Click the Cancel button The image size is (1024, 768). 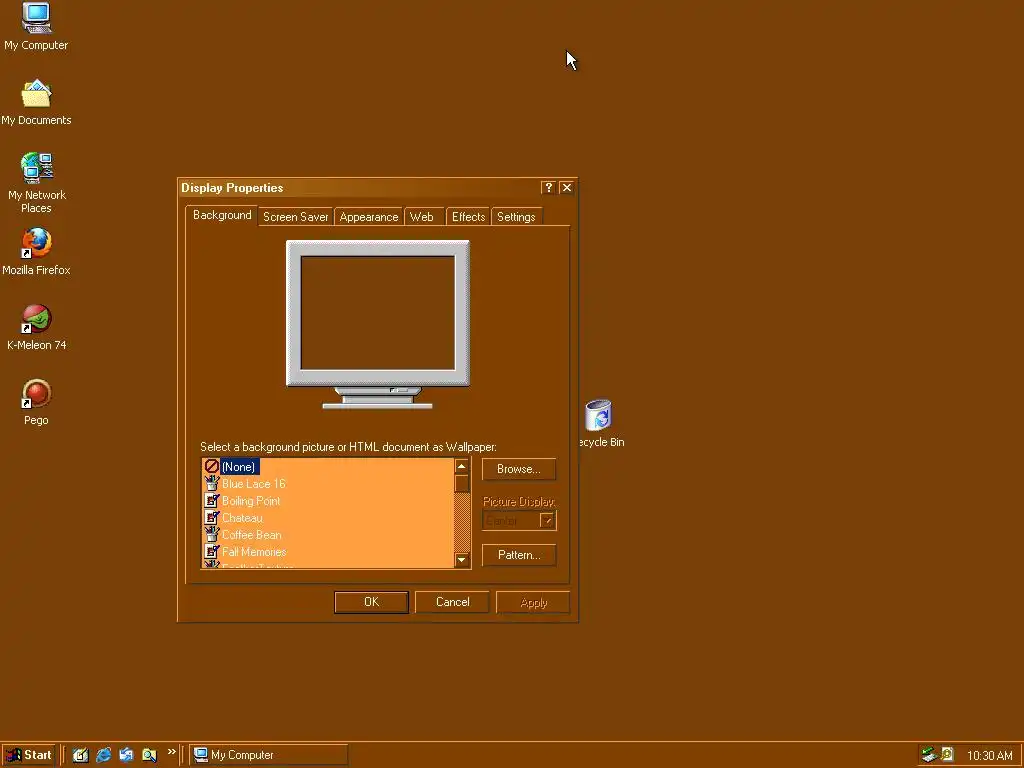pos(452,602)
